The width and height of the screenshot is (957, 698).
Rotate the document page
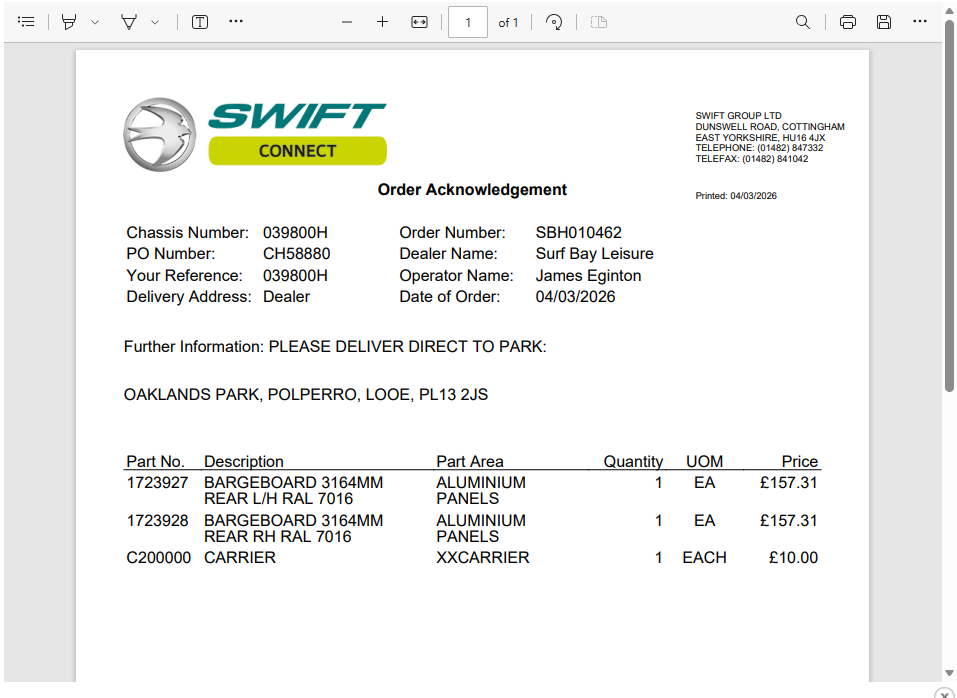tap(554, 22)
